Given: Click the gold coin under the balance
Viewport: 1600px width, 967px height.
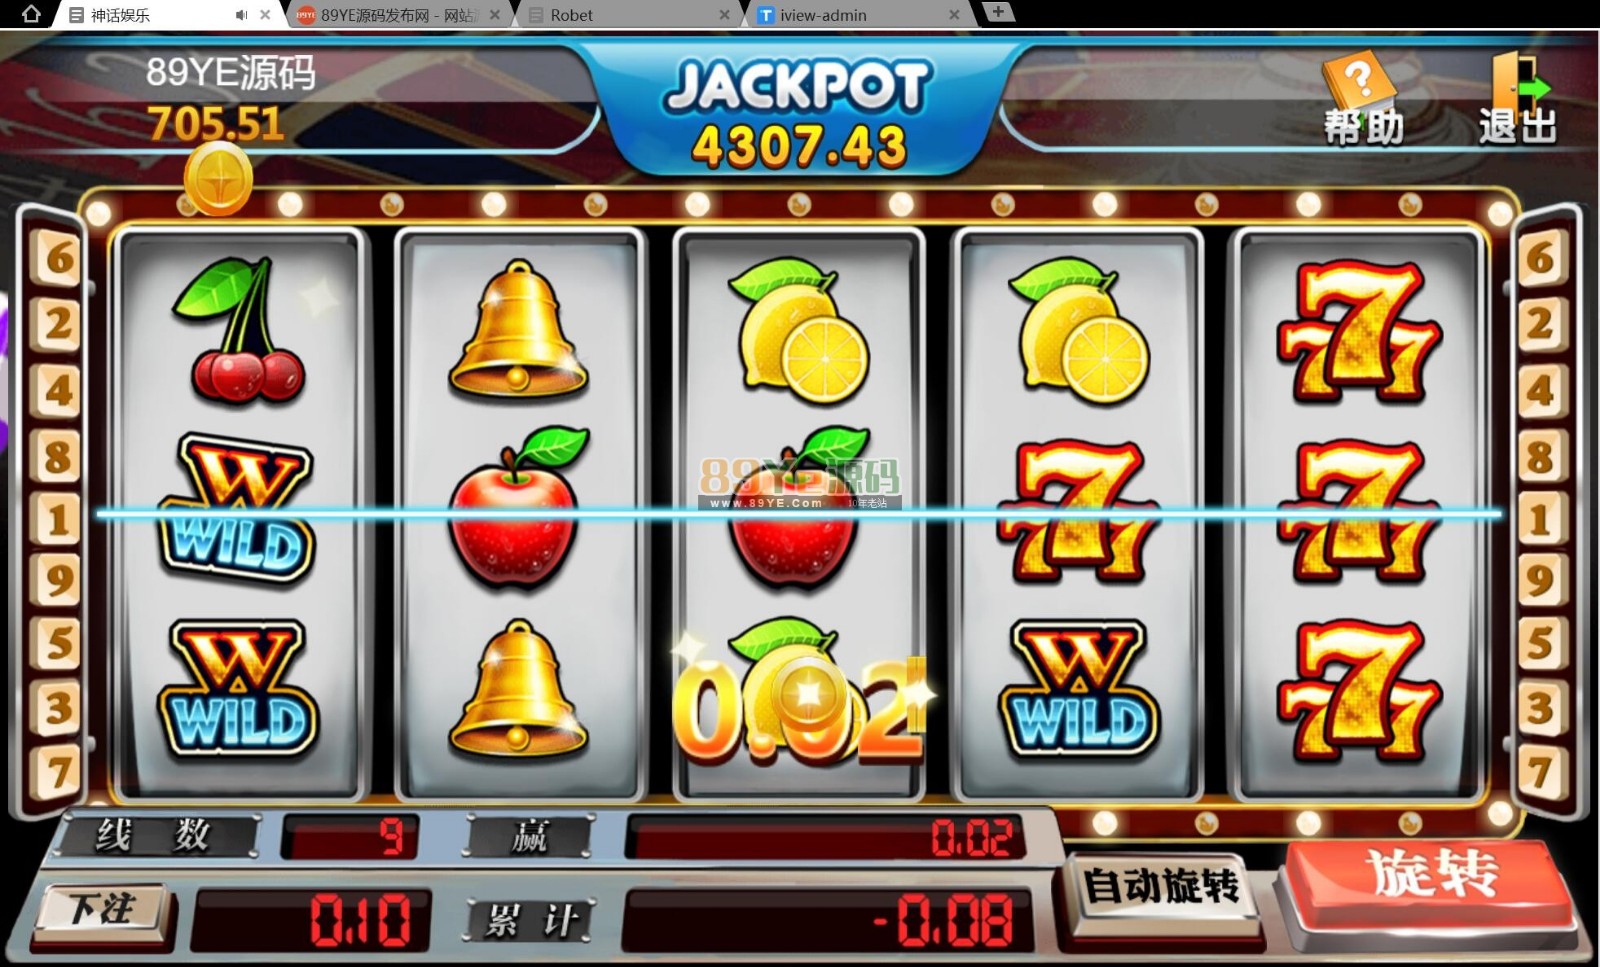Looking at the screenshot, I should click(x=218, y=178).
